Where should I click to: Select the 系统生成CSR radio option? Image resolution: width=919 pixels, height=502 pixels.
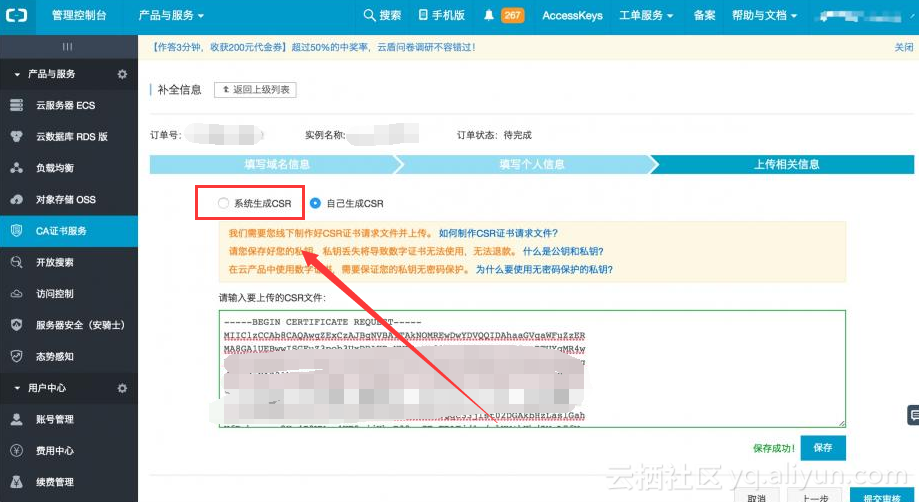(x=223, y=203)
